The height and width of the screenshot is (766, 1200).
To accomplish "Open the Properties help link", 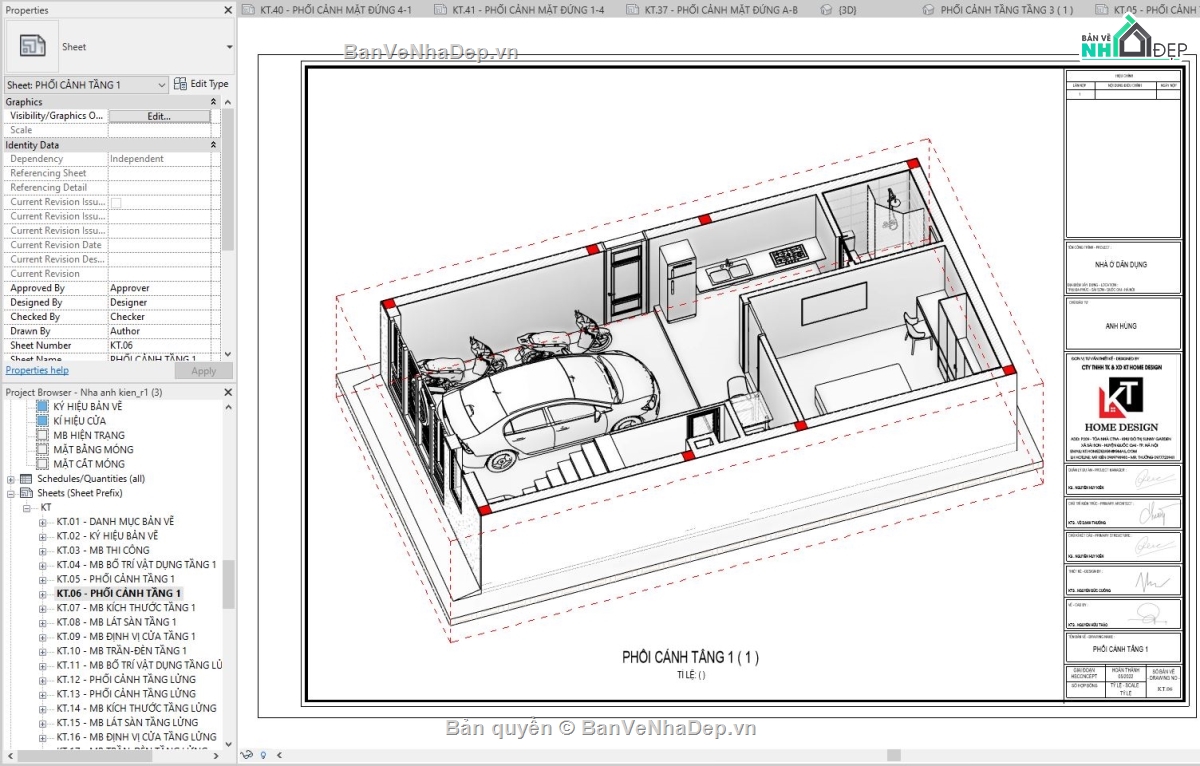I will point(37,371).
